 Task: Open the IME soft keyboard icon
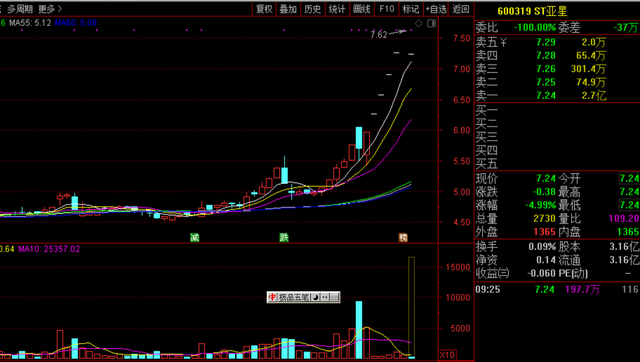334,297
